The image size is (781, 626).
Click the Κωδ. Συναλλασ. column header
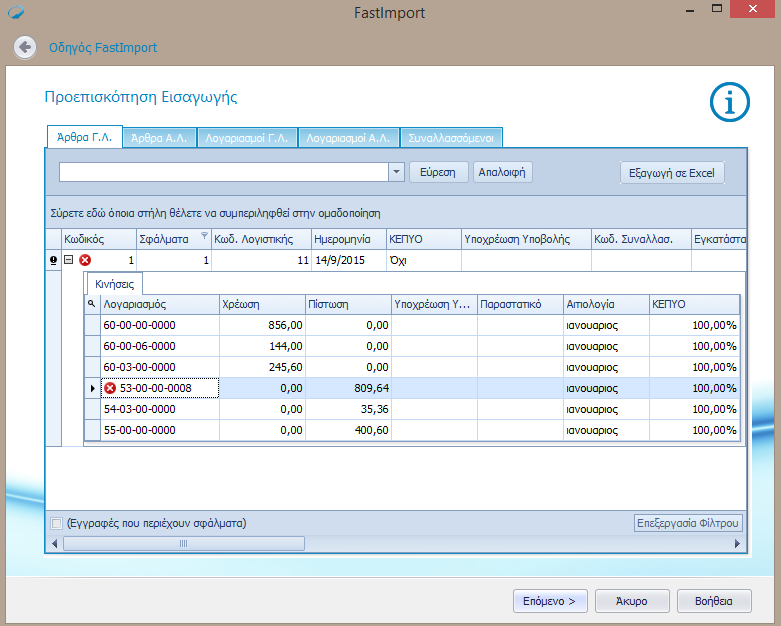[641, 239]
